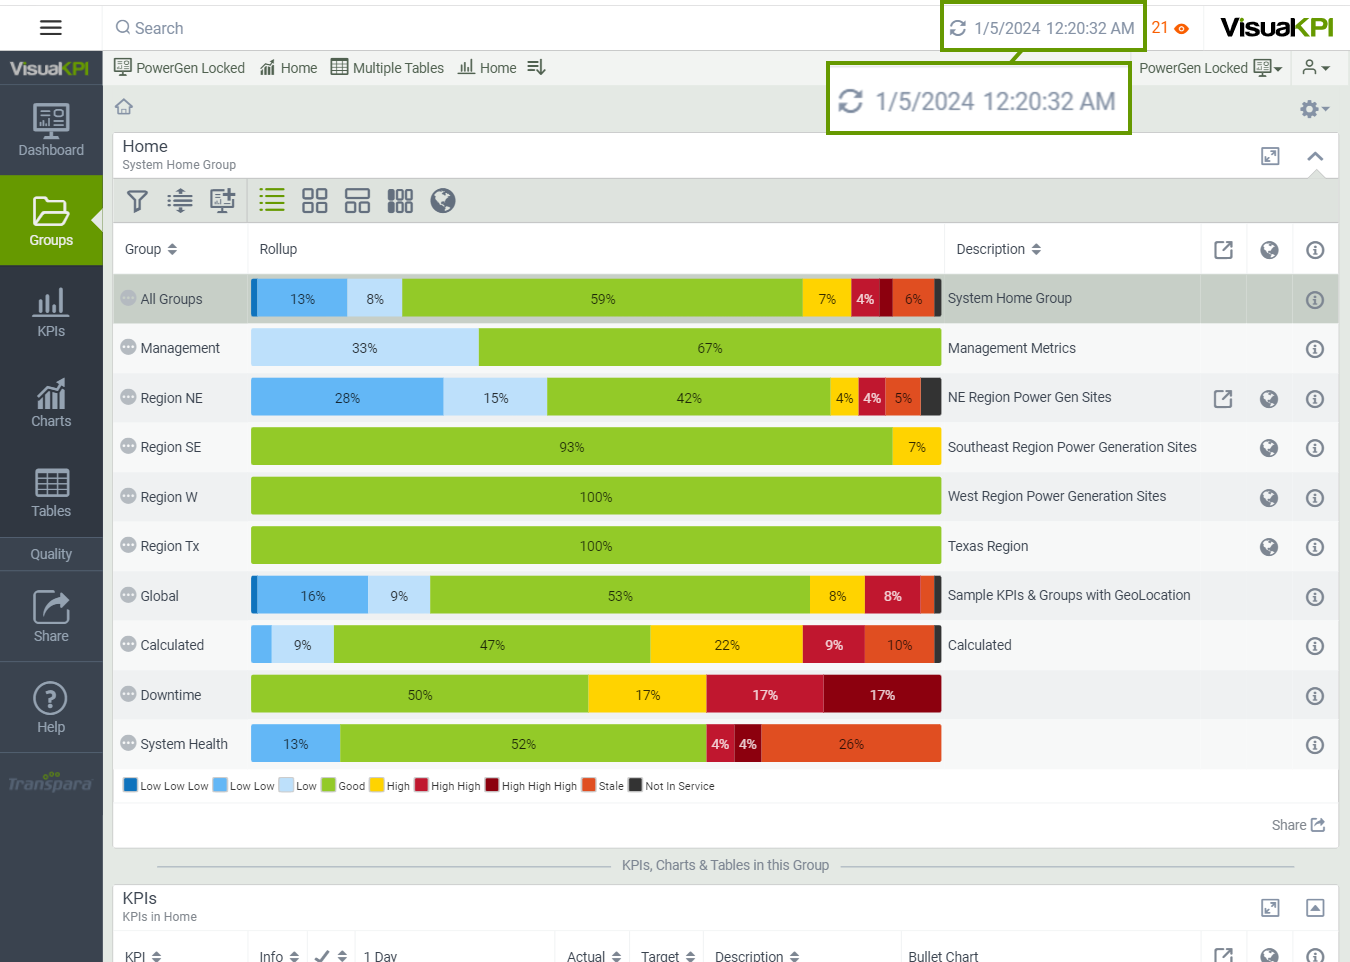
Task: Open Region NE external link icon
Action: [x=1223, y=399]
